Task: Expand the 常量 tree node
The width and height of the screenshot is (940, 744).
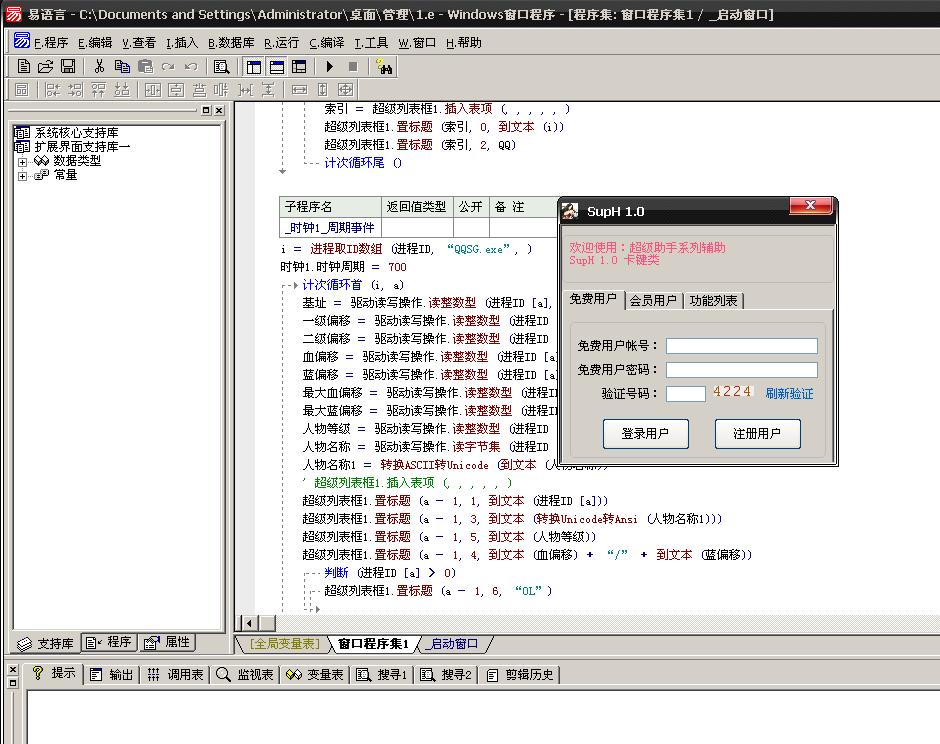Action: [22, 176]
